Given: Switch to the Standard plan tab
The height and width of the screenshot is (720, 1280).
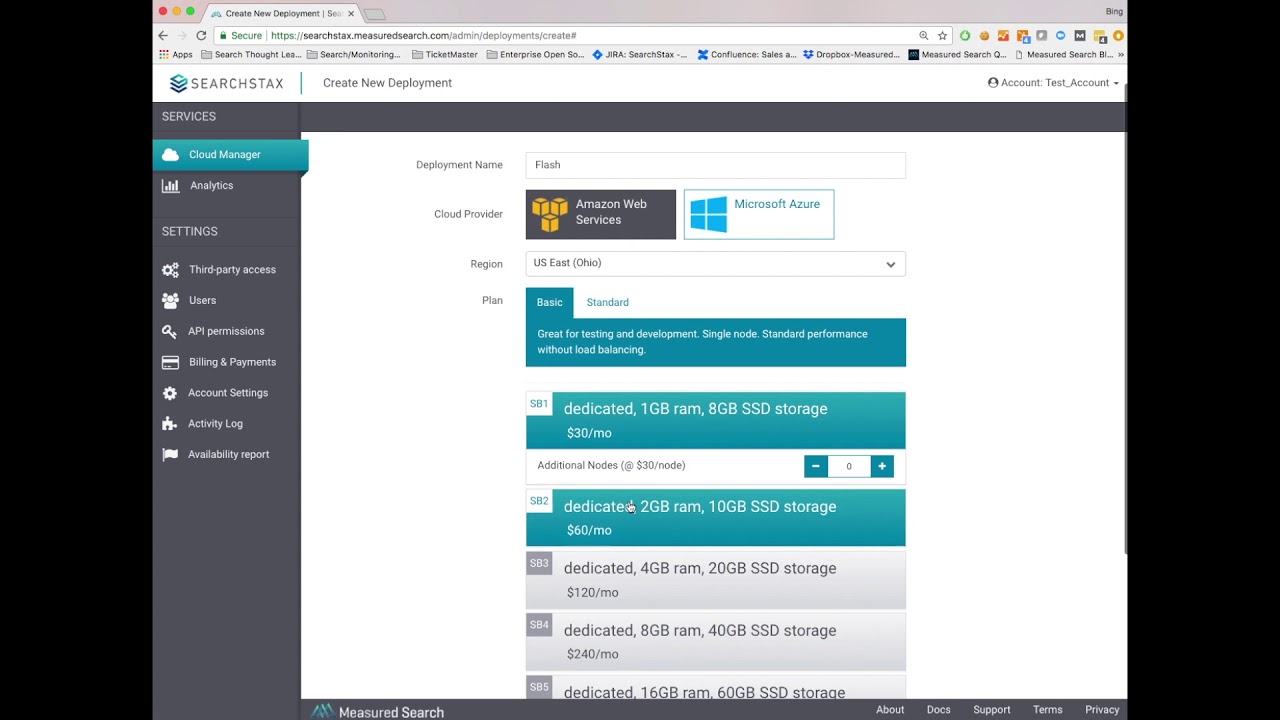Looking at the screenshot, I should click(x=607, y=302).
